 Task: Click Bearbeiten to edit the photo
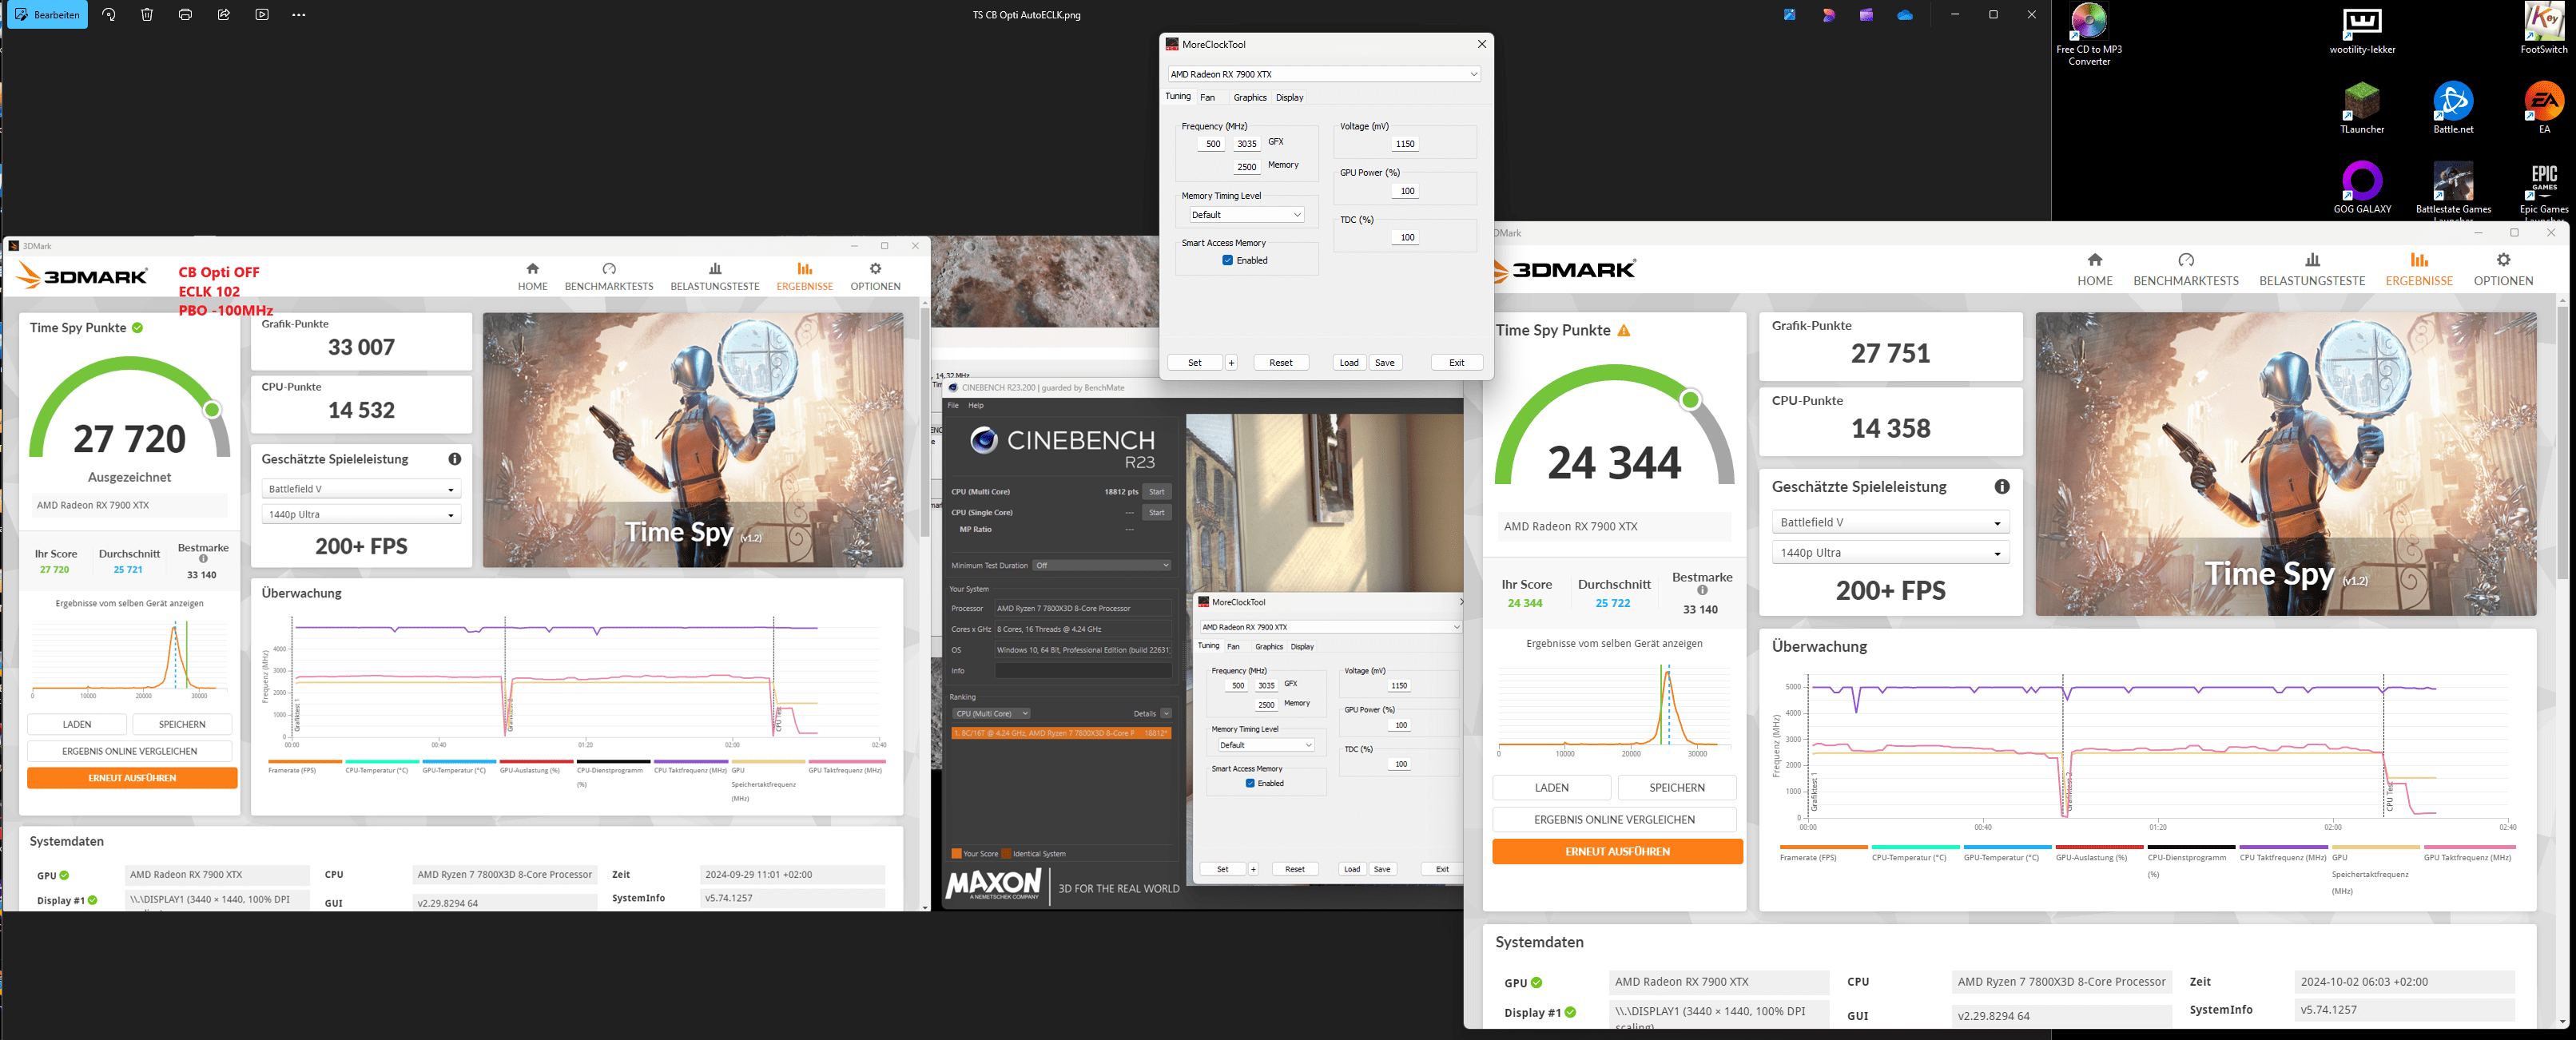[x=47, y=15]
